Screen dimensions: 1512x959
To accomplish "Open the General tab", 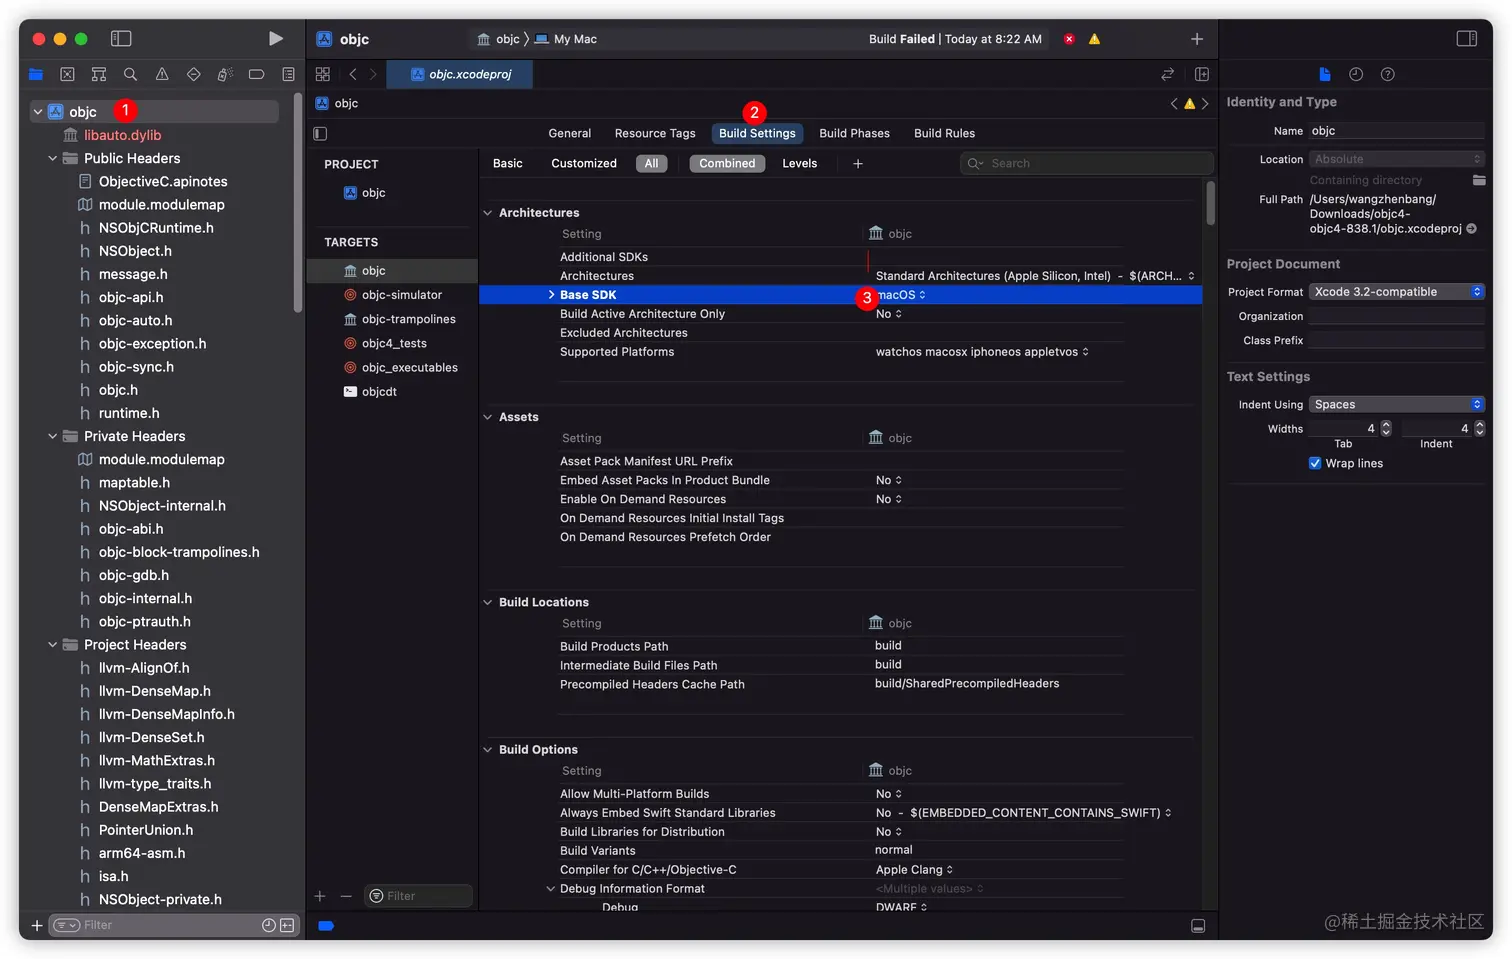I will pos(570,133).
